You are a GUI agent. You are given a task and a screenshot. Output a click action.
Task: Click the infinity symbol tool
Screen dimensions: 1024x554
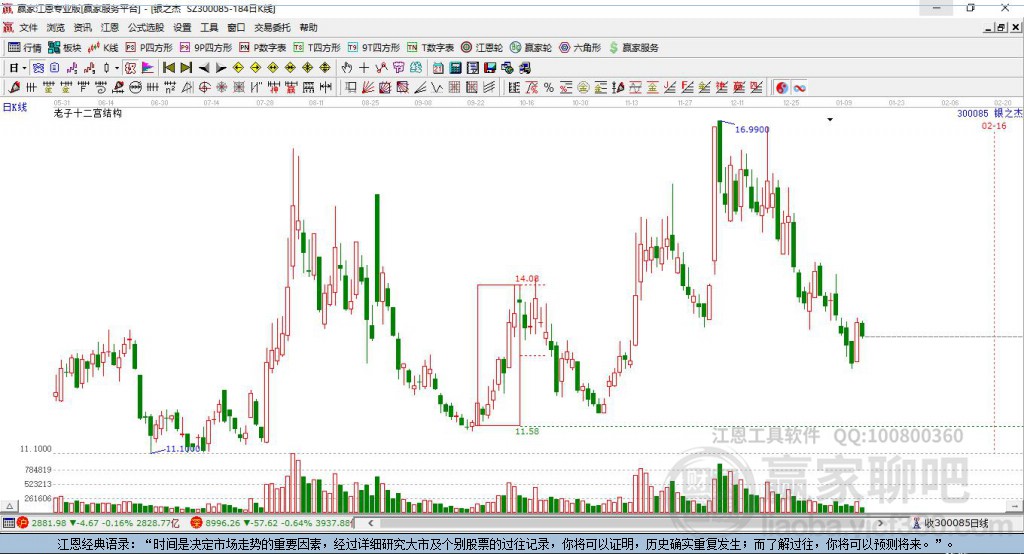pyautogui.click(x=799, y=88)
